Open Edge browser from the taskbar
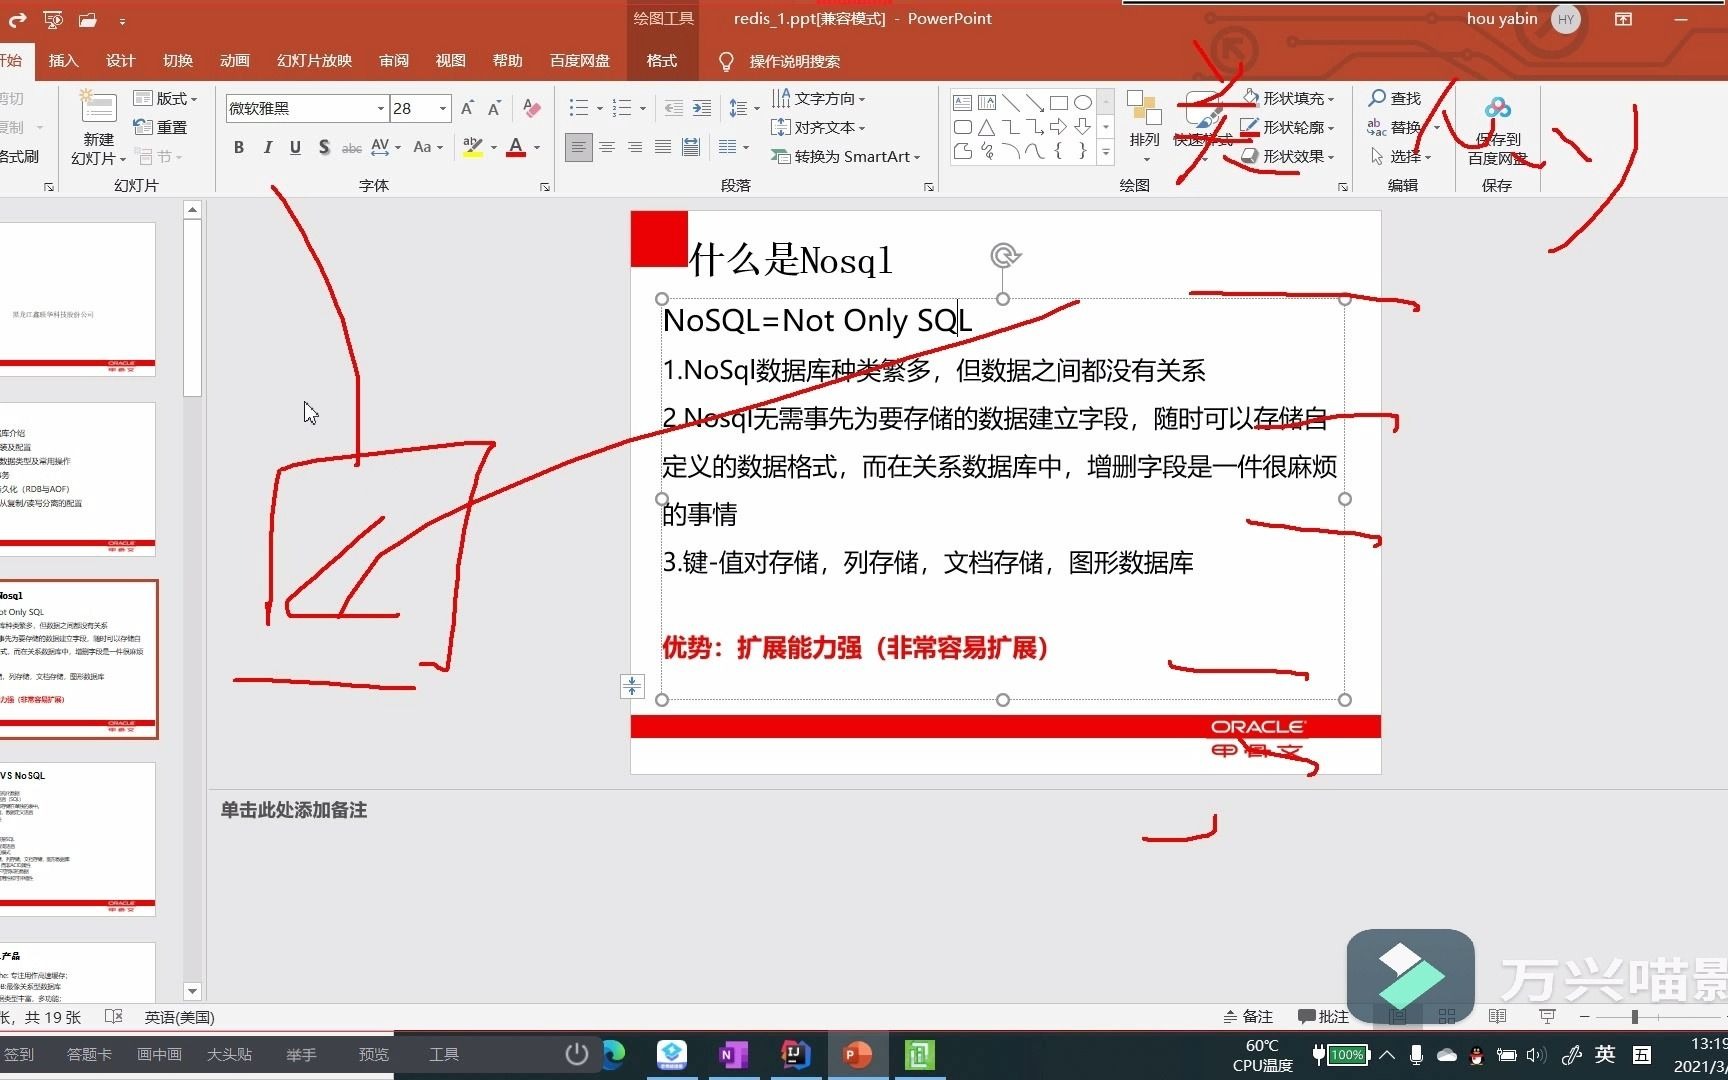The height and width of the screenshot is (1080, 1728). pyautogui.click(x=612, y=1054)
